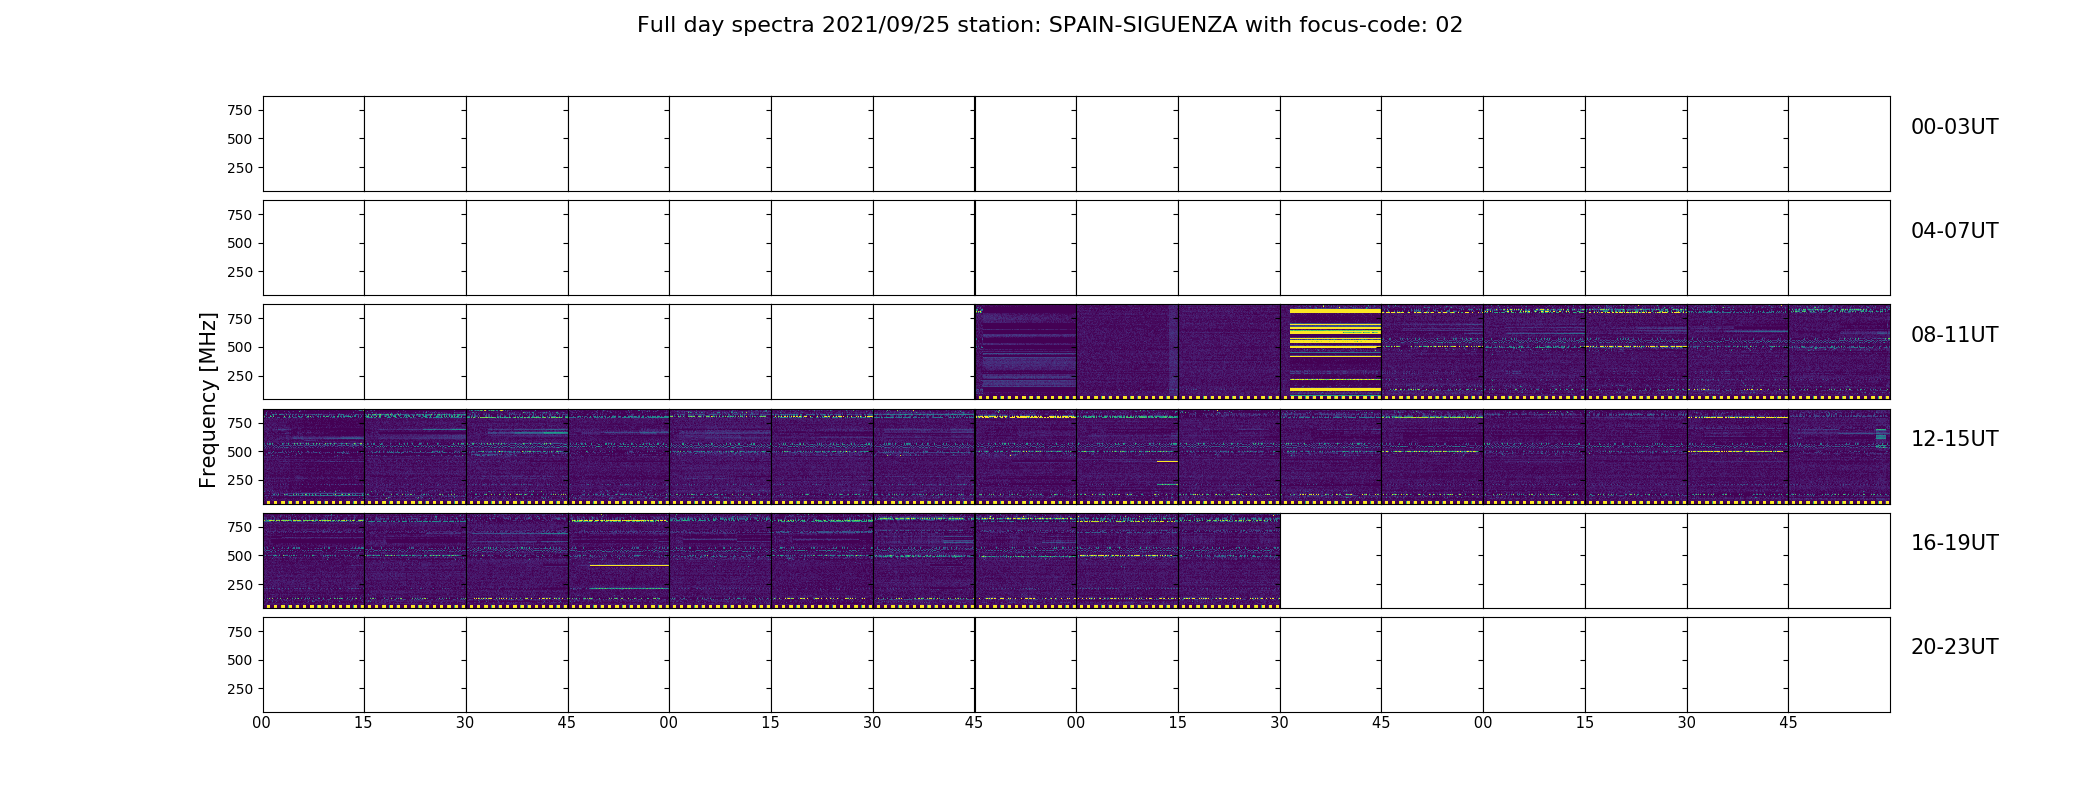This screenshot has height=800, width=2100.
Task: Click the 250 tick of the 00-03UT row
Action: 240,168
